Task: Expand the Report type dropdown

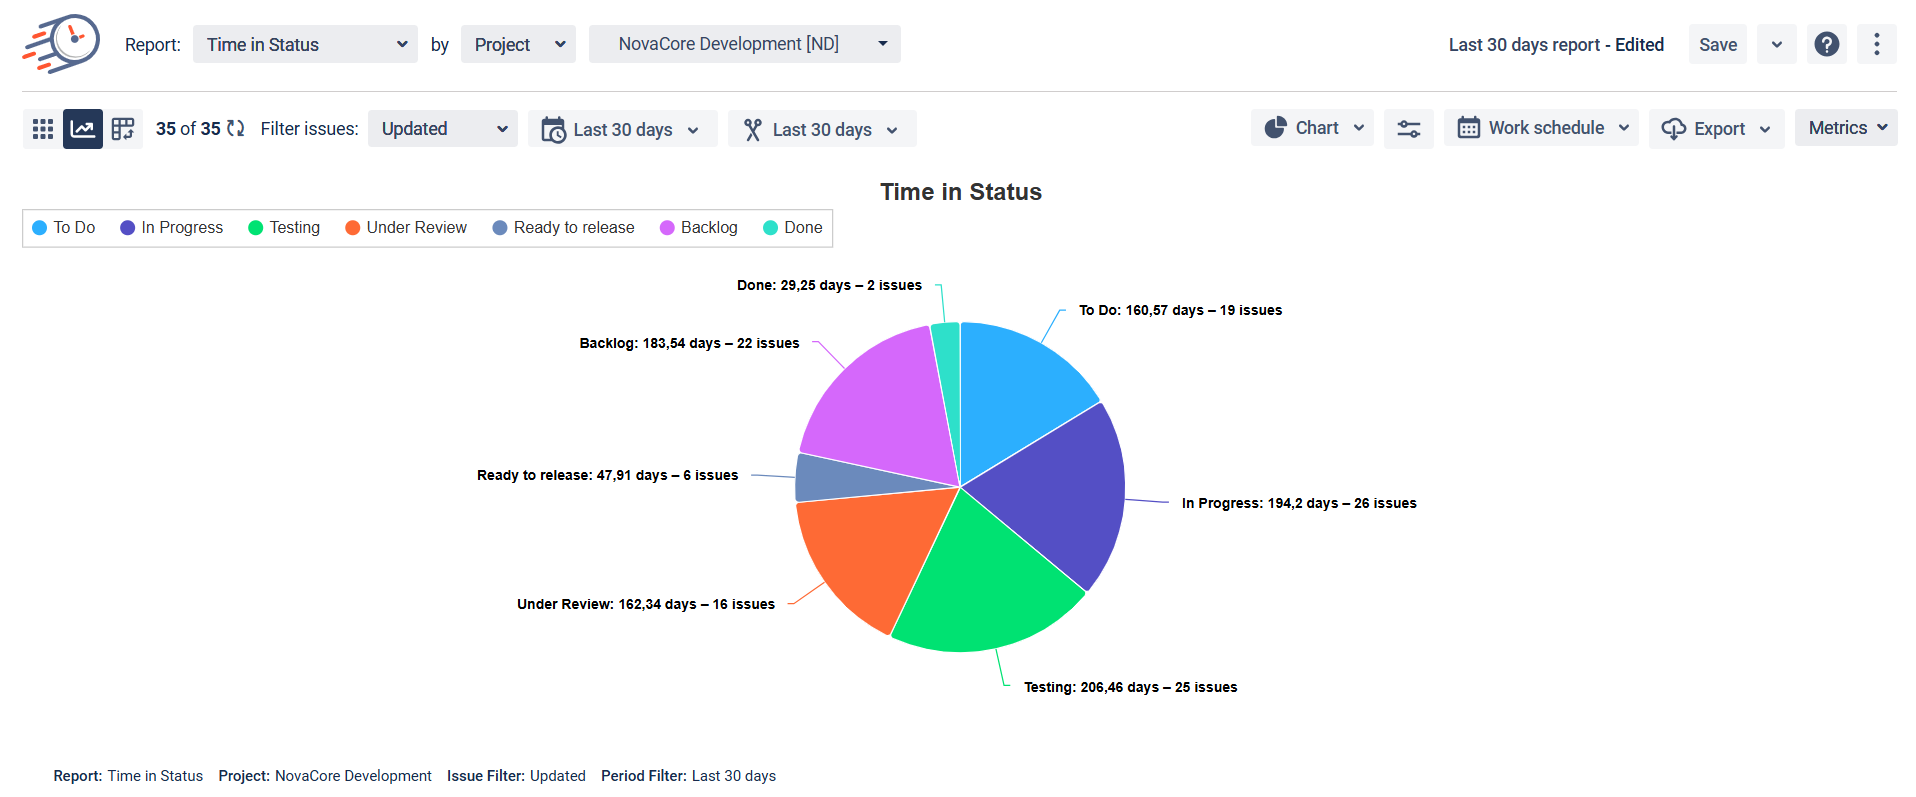Action: coord(305,45)
